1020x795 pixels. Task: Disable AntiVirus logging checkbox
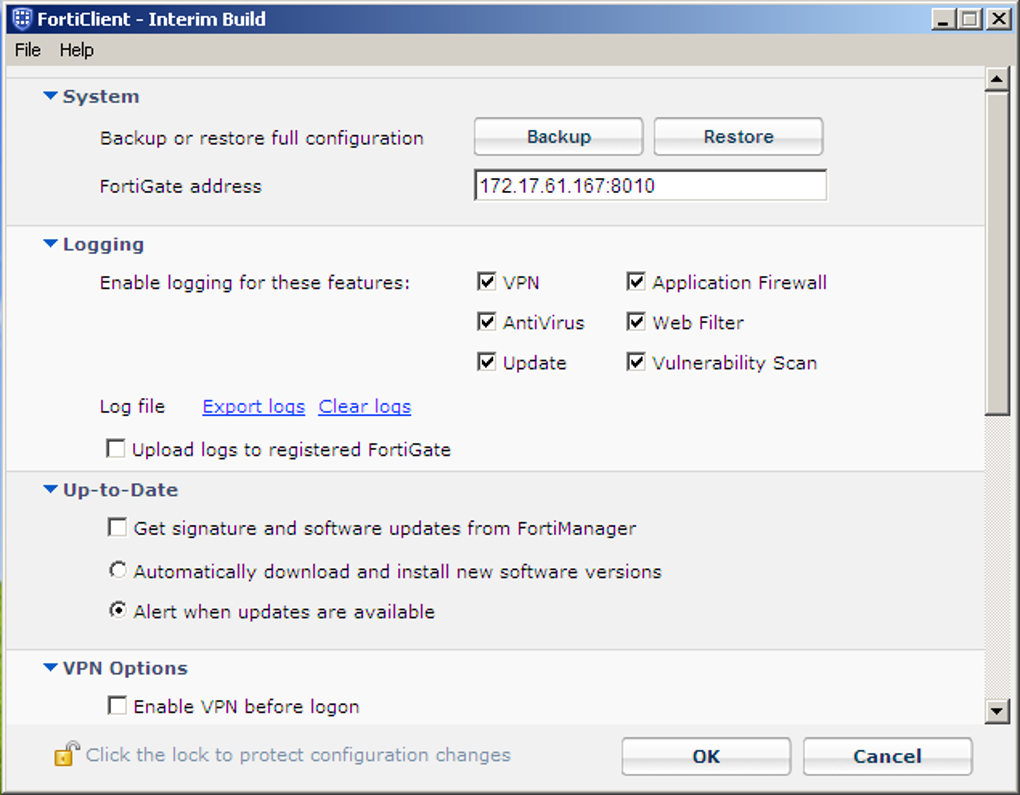[x=487, y=322]
